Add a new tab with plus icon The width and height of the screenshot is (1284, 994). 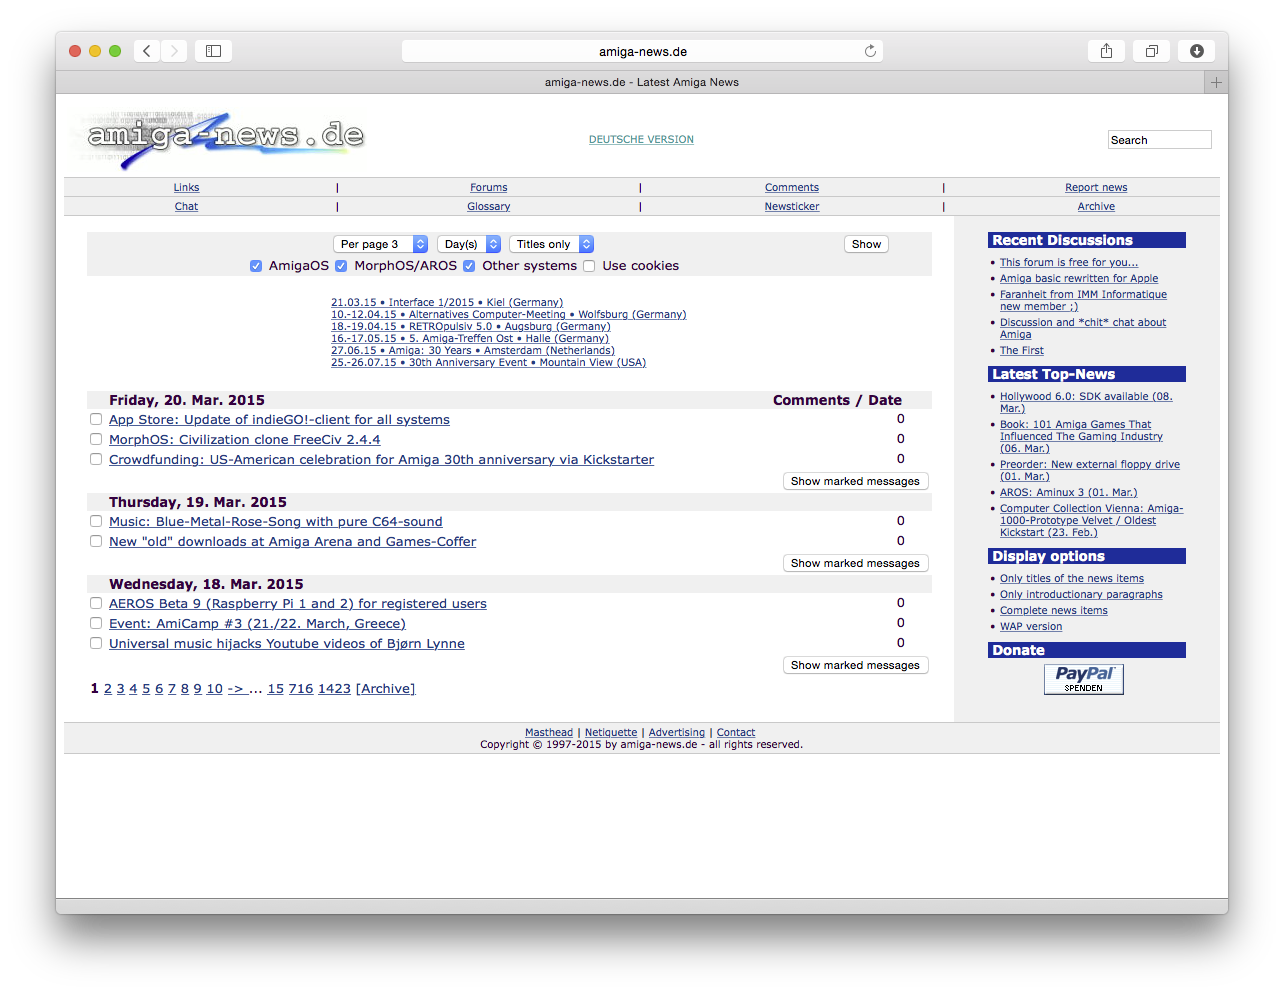(x=1216, y=83)
